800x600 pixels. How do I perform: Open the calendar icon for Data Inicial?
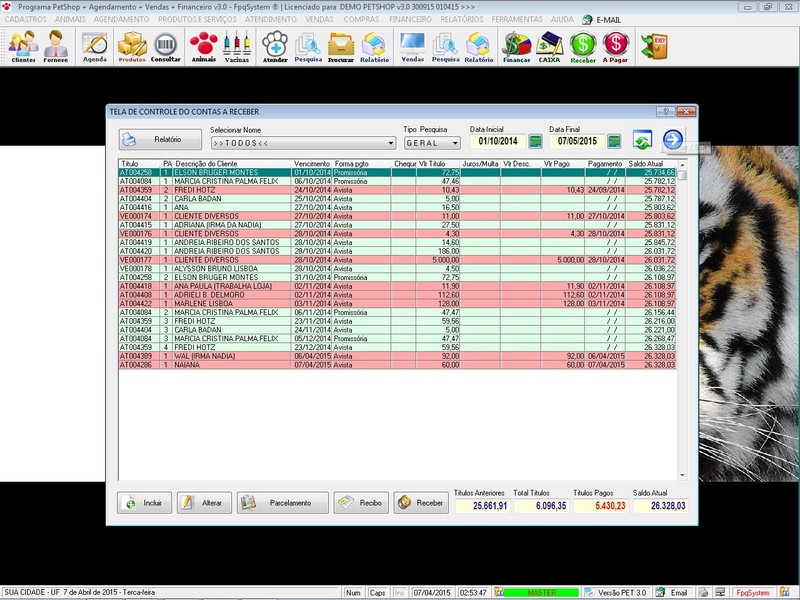535,141
